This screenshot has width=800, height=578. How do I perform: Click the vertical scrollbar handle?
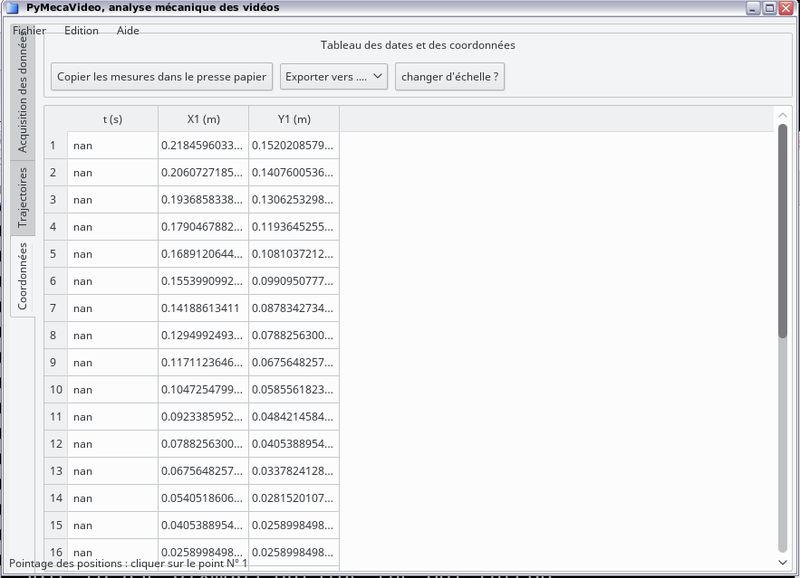(x=783, y=231)
